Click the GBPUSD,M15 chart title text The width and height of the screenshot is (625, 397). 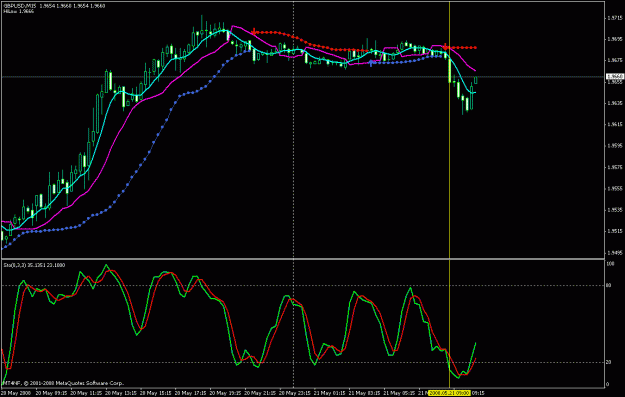(19, 6)
